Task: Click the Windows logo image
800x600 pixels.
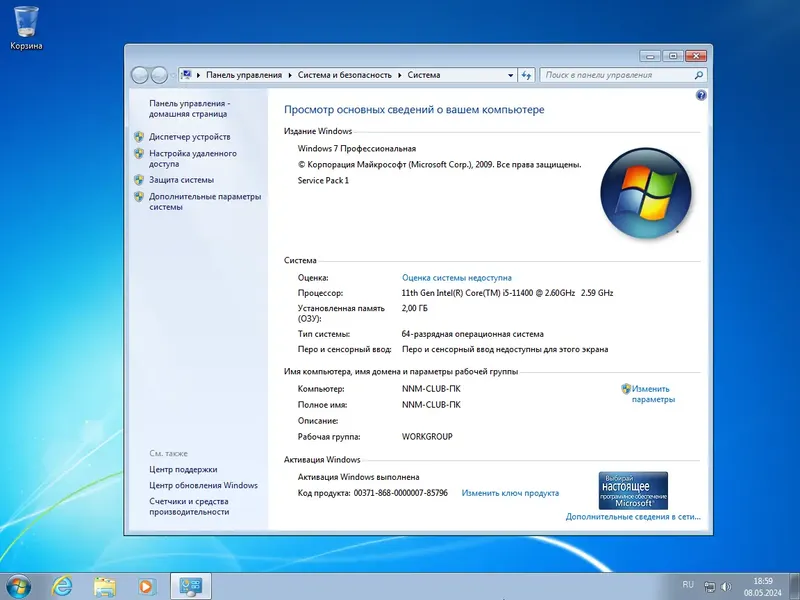Action: [646, 193]
